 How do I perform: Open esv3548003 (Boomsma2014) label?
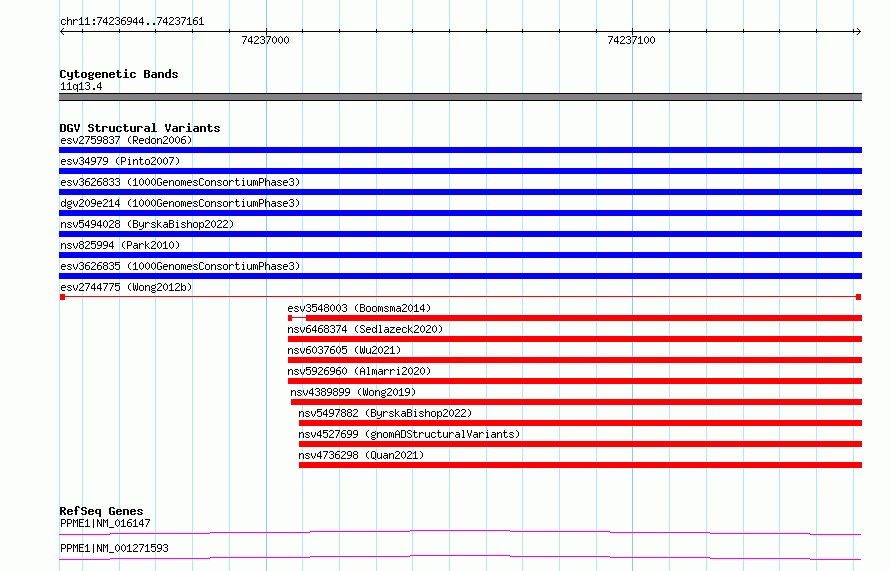point(359,308)
